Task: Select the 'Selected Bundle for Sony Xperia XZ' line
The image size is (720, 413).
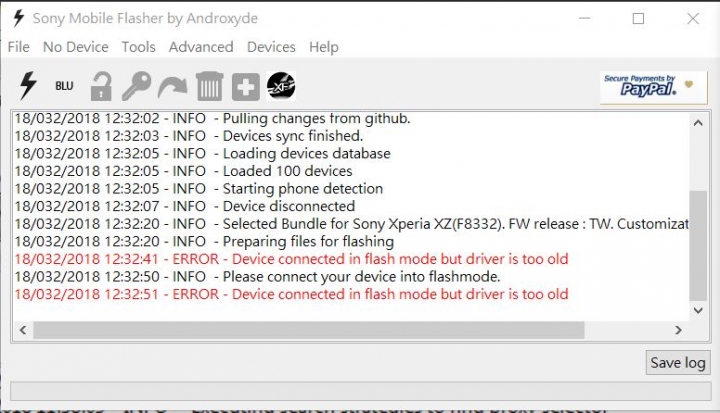Action: pyautogui.click(x=351, y=224)
